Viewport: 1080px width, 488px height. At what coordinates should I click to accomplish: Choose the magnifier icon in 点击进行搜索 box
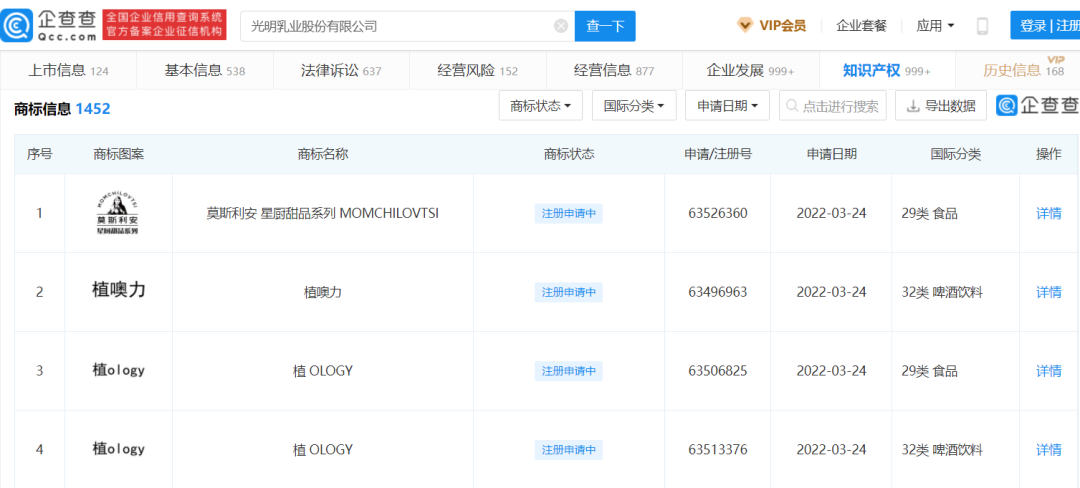point(792,106)
